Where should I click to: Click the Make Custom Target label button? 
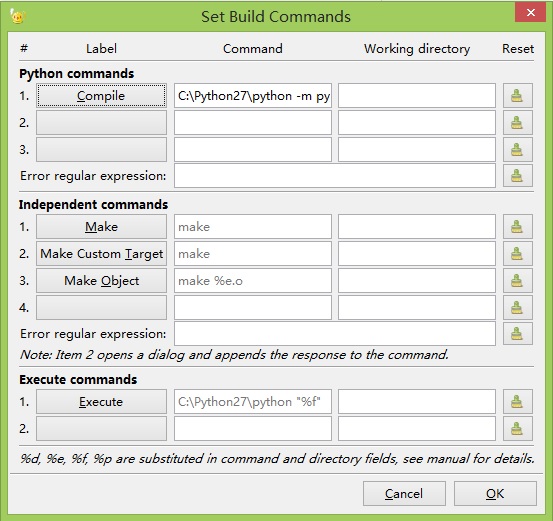click(101, 253)
